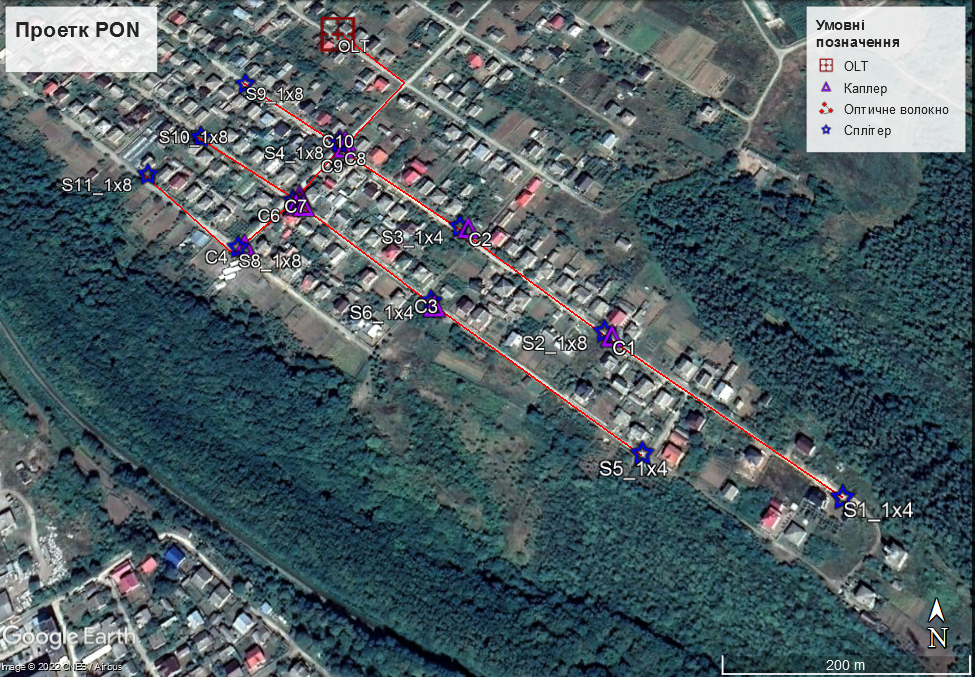The image size is (975, 677).
Task: Click the Оптичне волокно legend symbol
Action: pyautogui.click(x=826, y=109)
